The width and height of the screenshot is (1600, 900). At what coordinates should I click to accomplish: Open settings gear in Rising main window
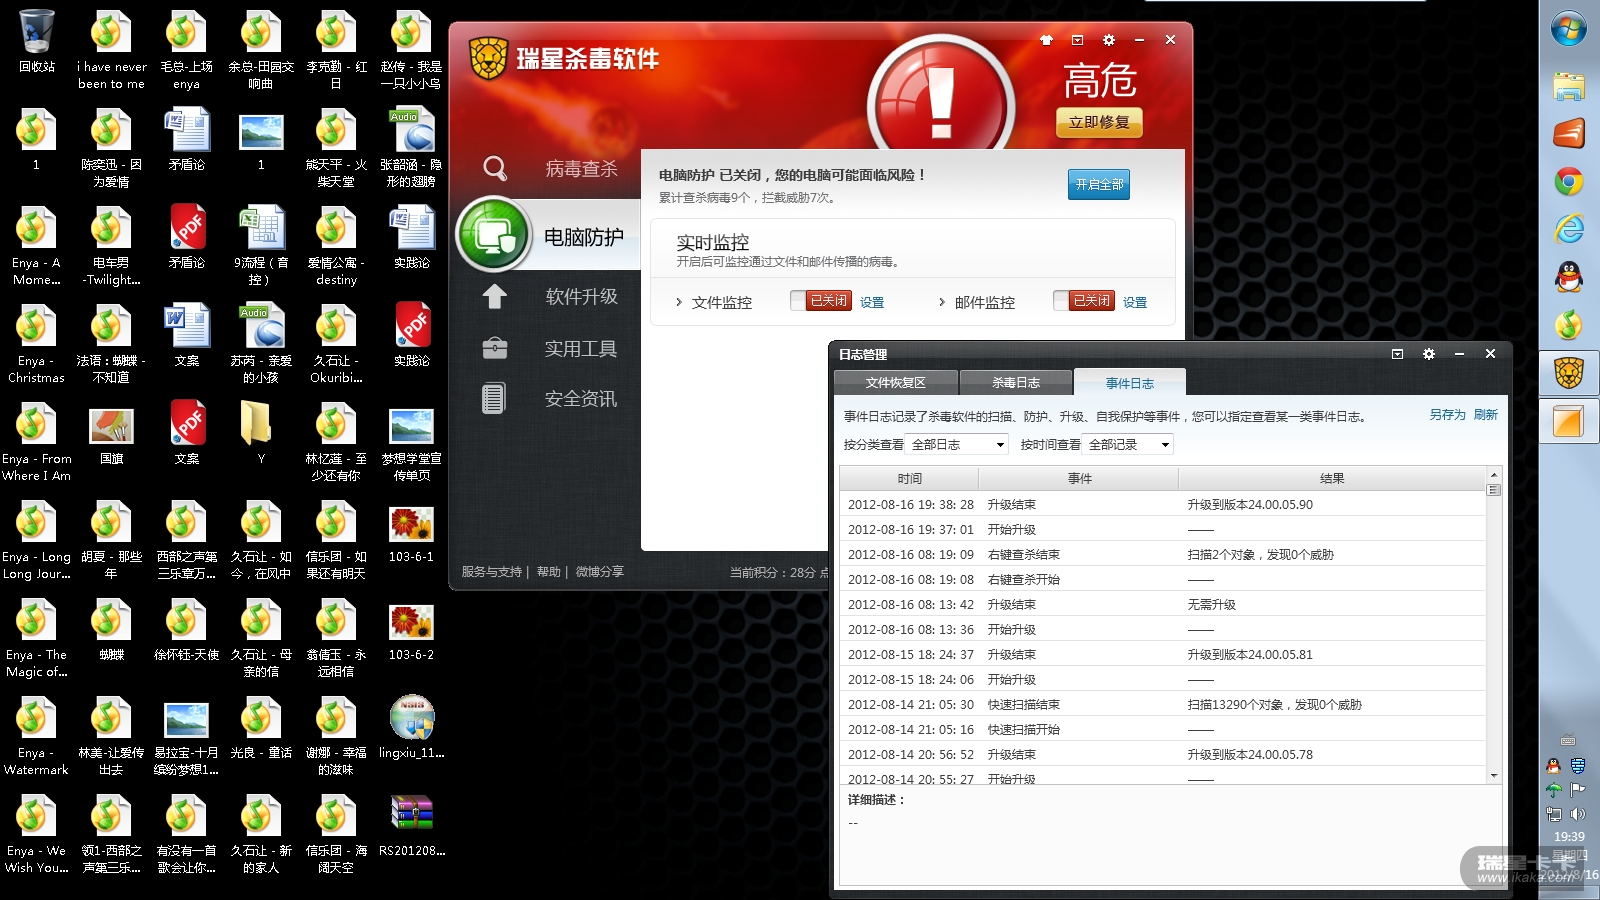pos(1108,40)
